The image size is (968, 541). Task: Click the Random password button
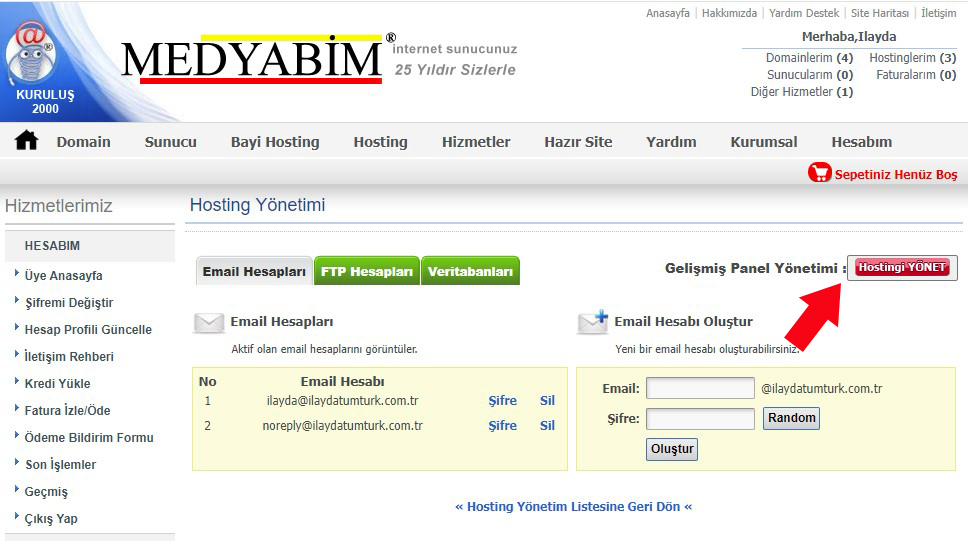coord(791,418)
